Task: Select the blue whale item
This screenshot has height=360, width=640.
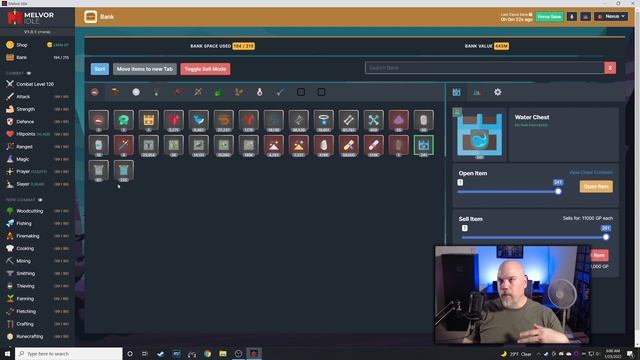Action: [x=199, y=121]
